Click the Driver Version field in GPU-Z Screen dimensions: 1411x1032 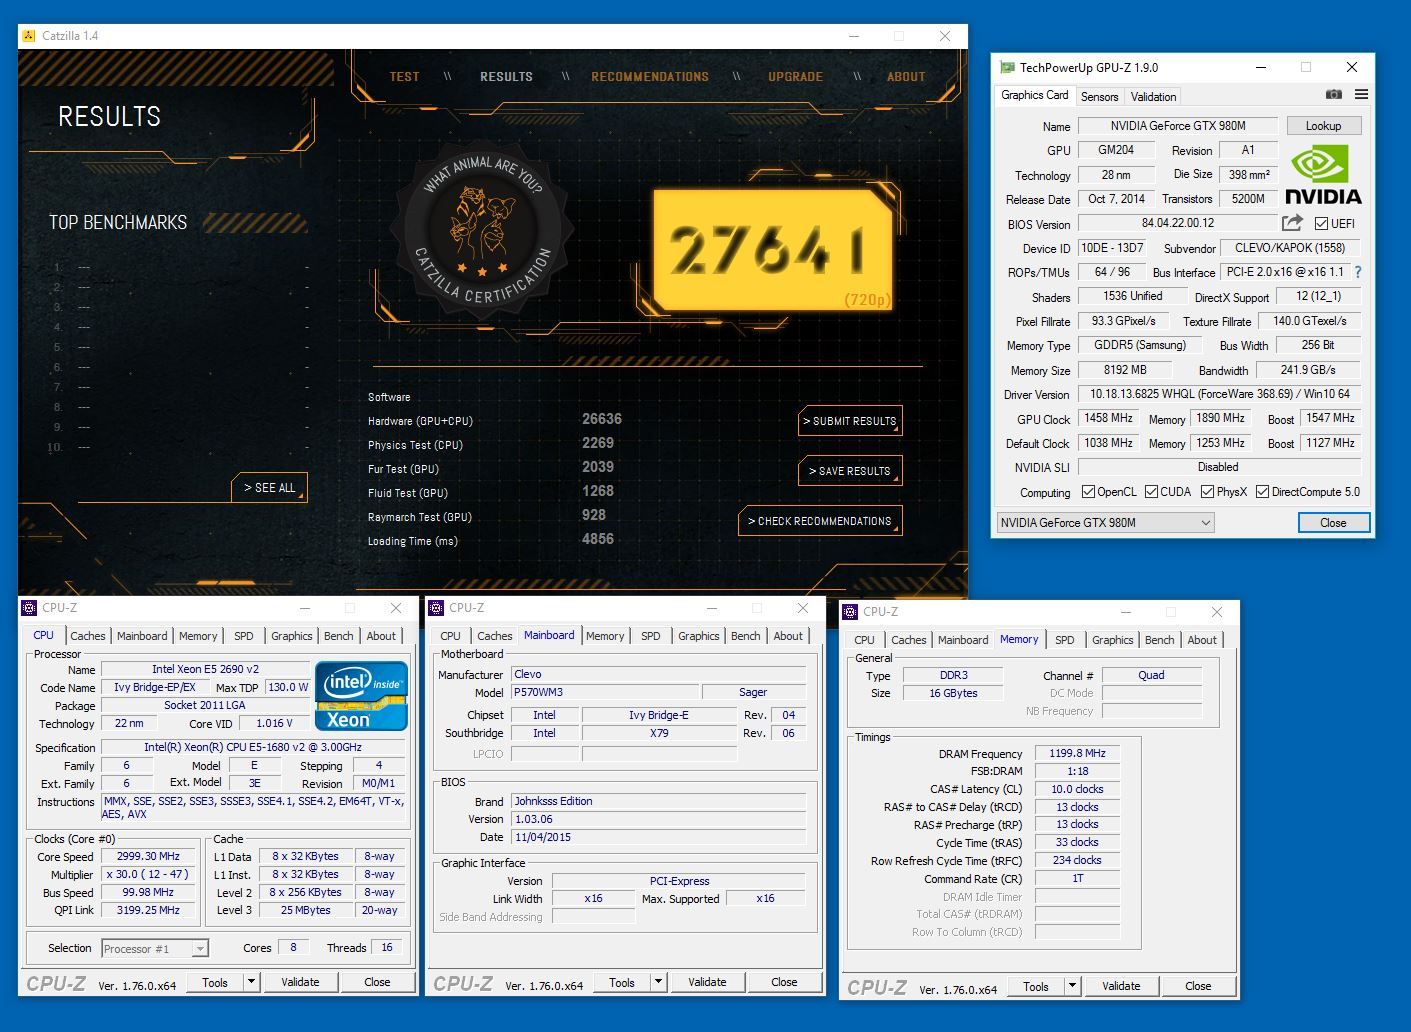pos(1219,394)
